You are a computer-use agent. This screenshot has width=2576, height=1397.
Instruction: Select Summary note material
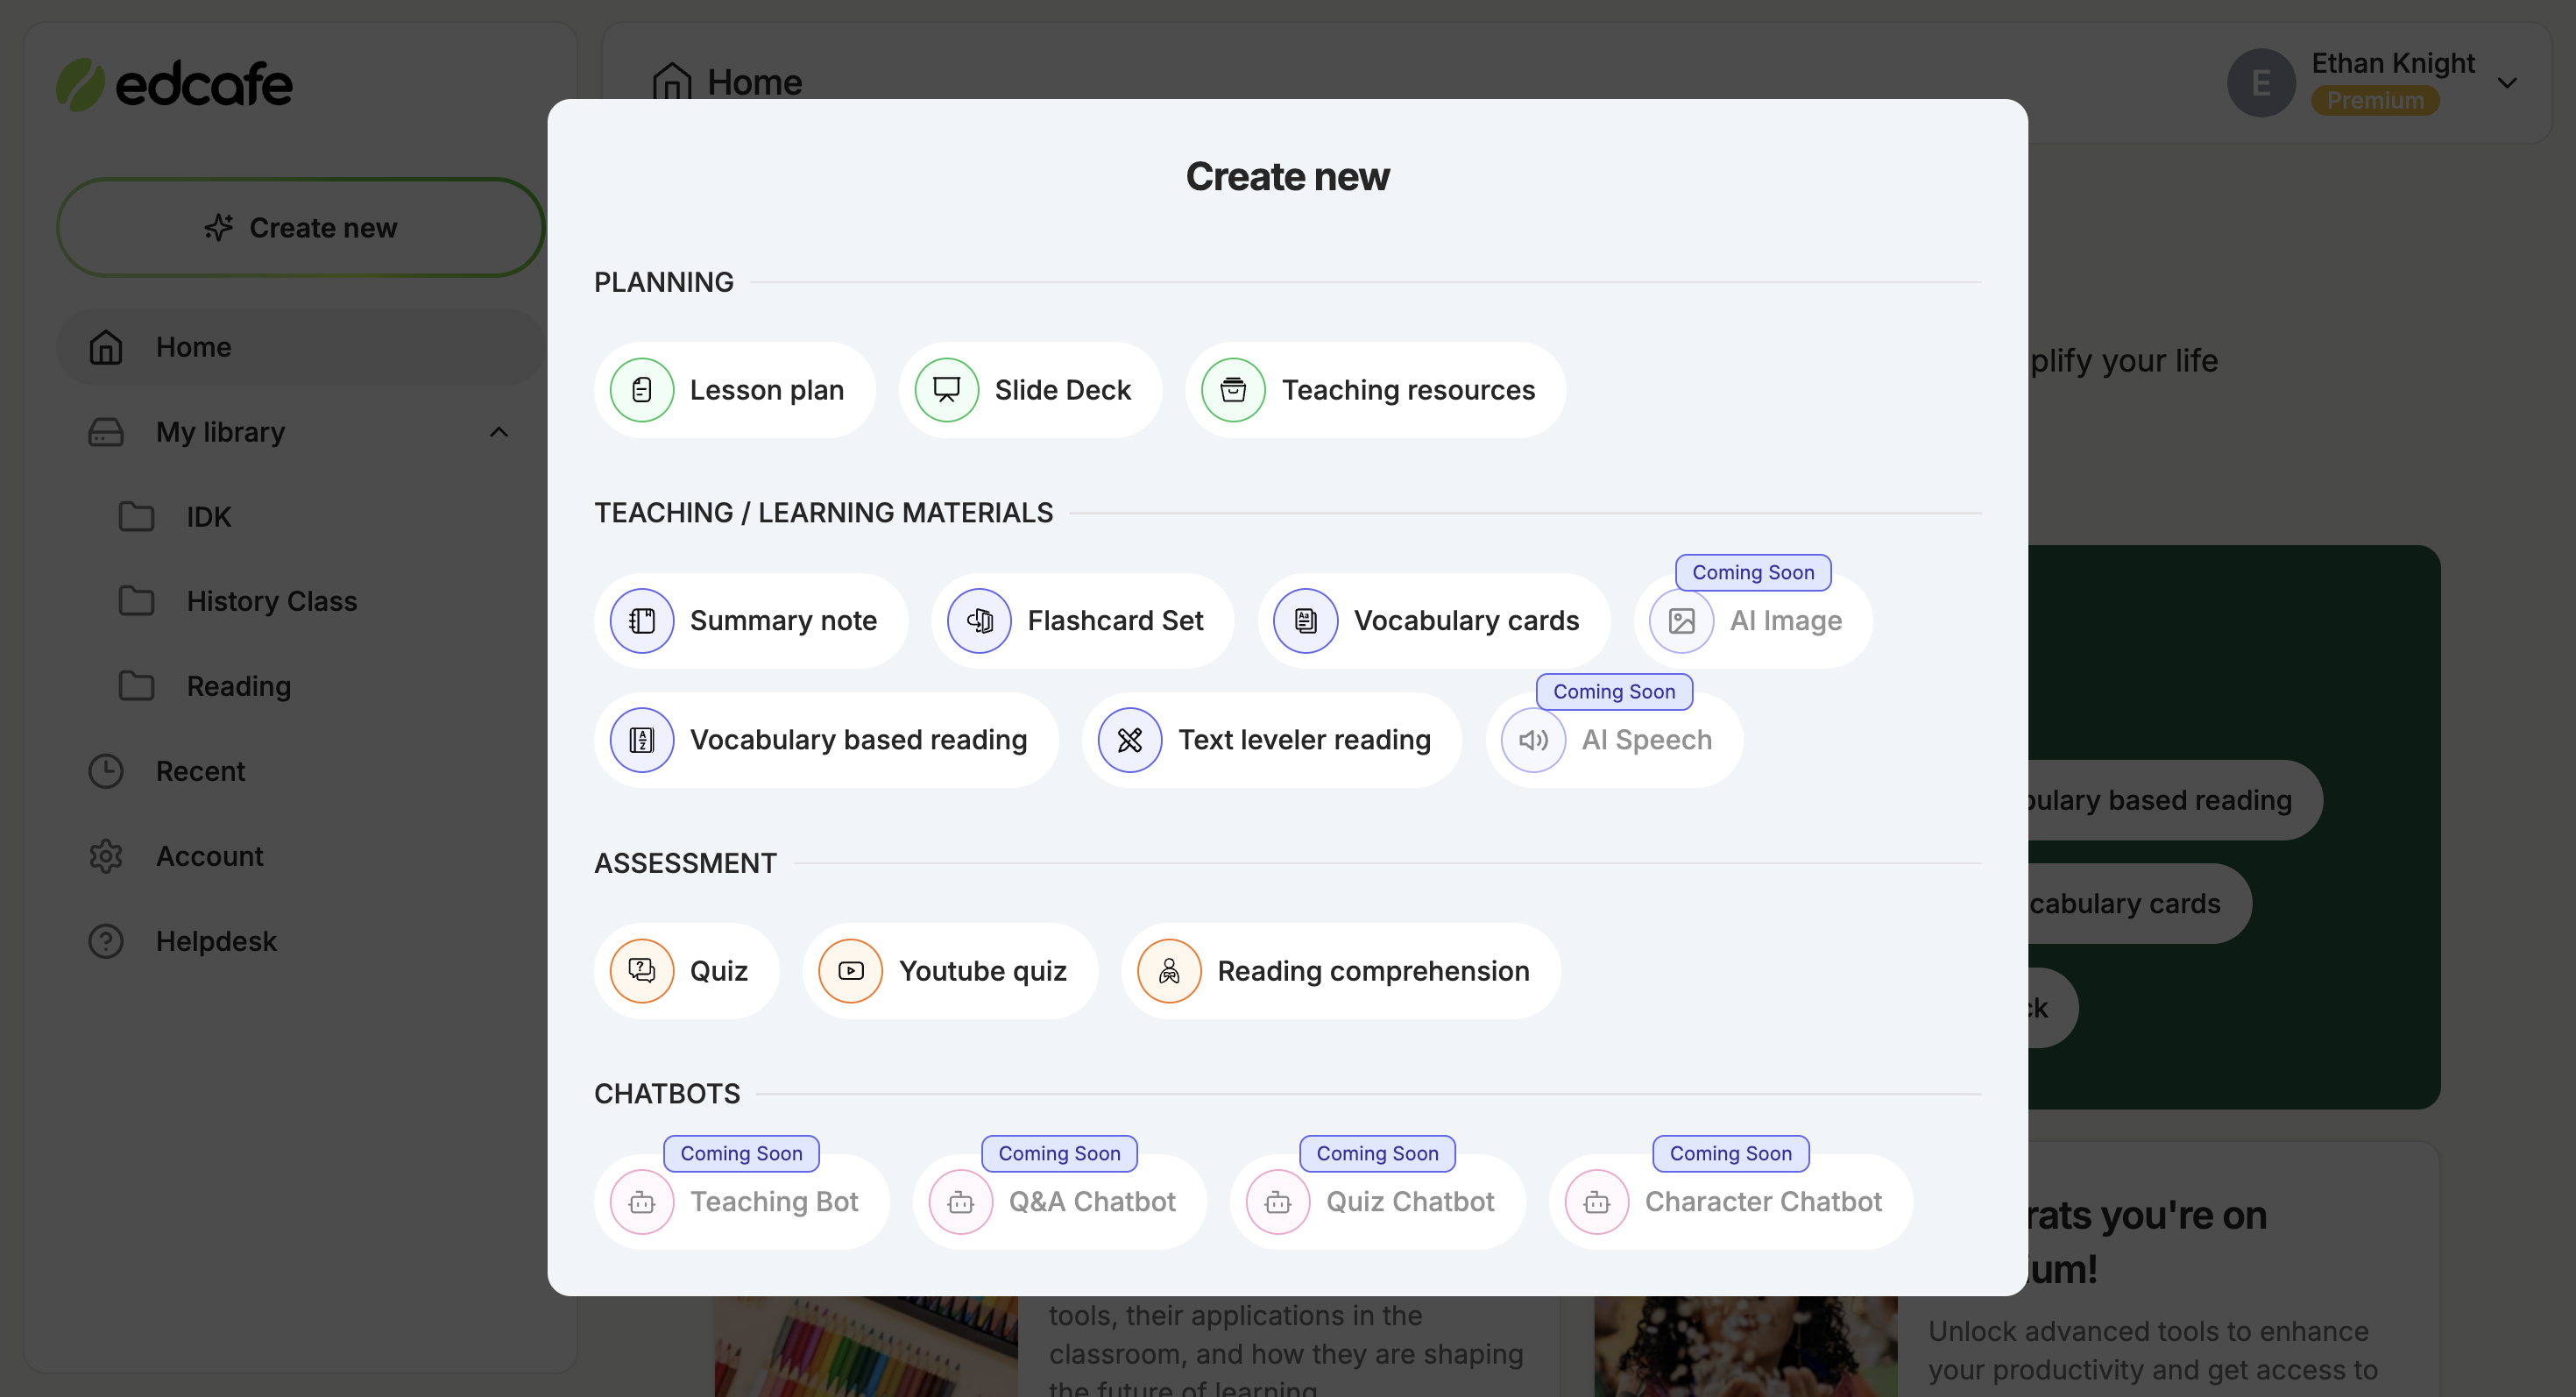751,621
